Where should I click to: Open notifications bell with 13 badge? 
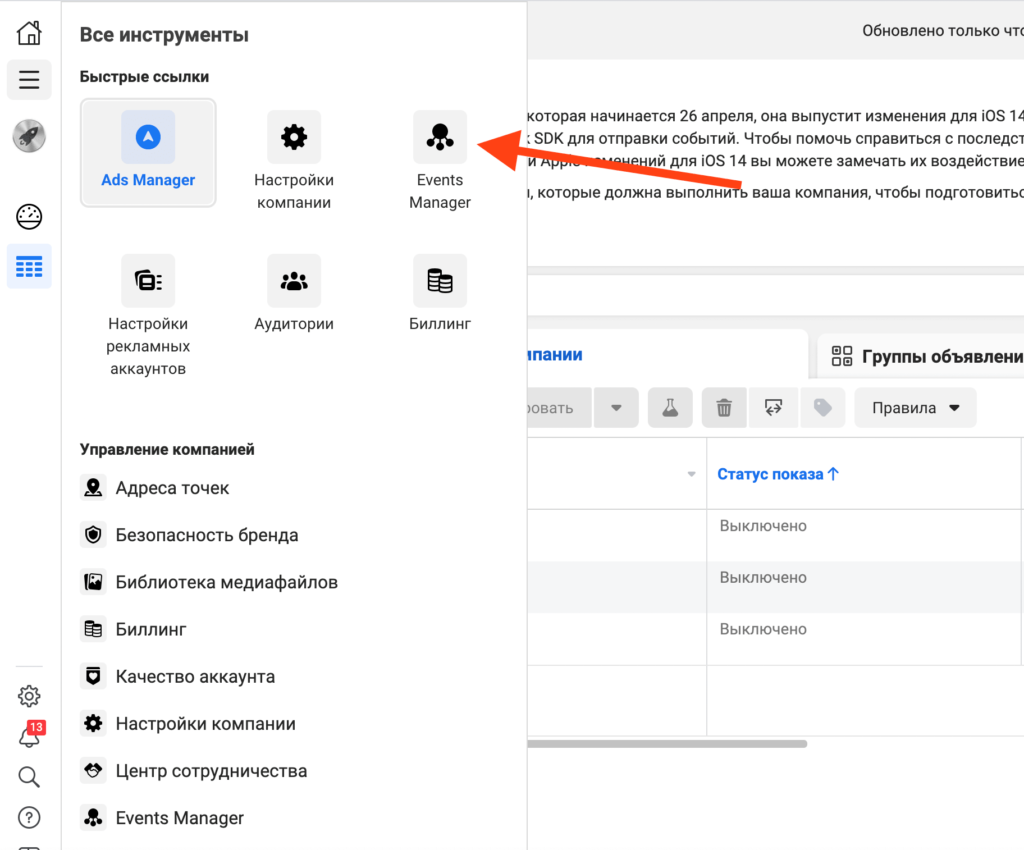(29, 737)
